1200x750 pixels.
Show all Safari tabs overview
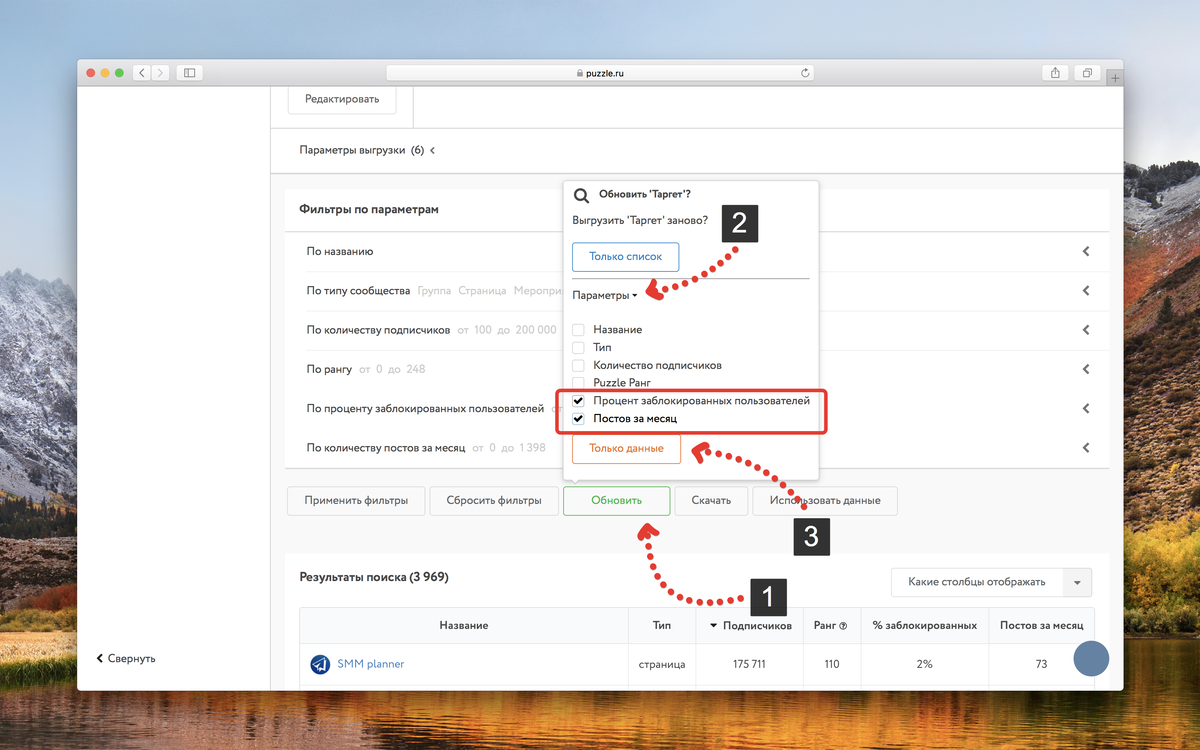pos(1087,73)
